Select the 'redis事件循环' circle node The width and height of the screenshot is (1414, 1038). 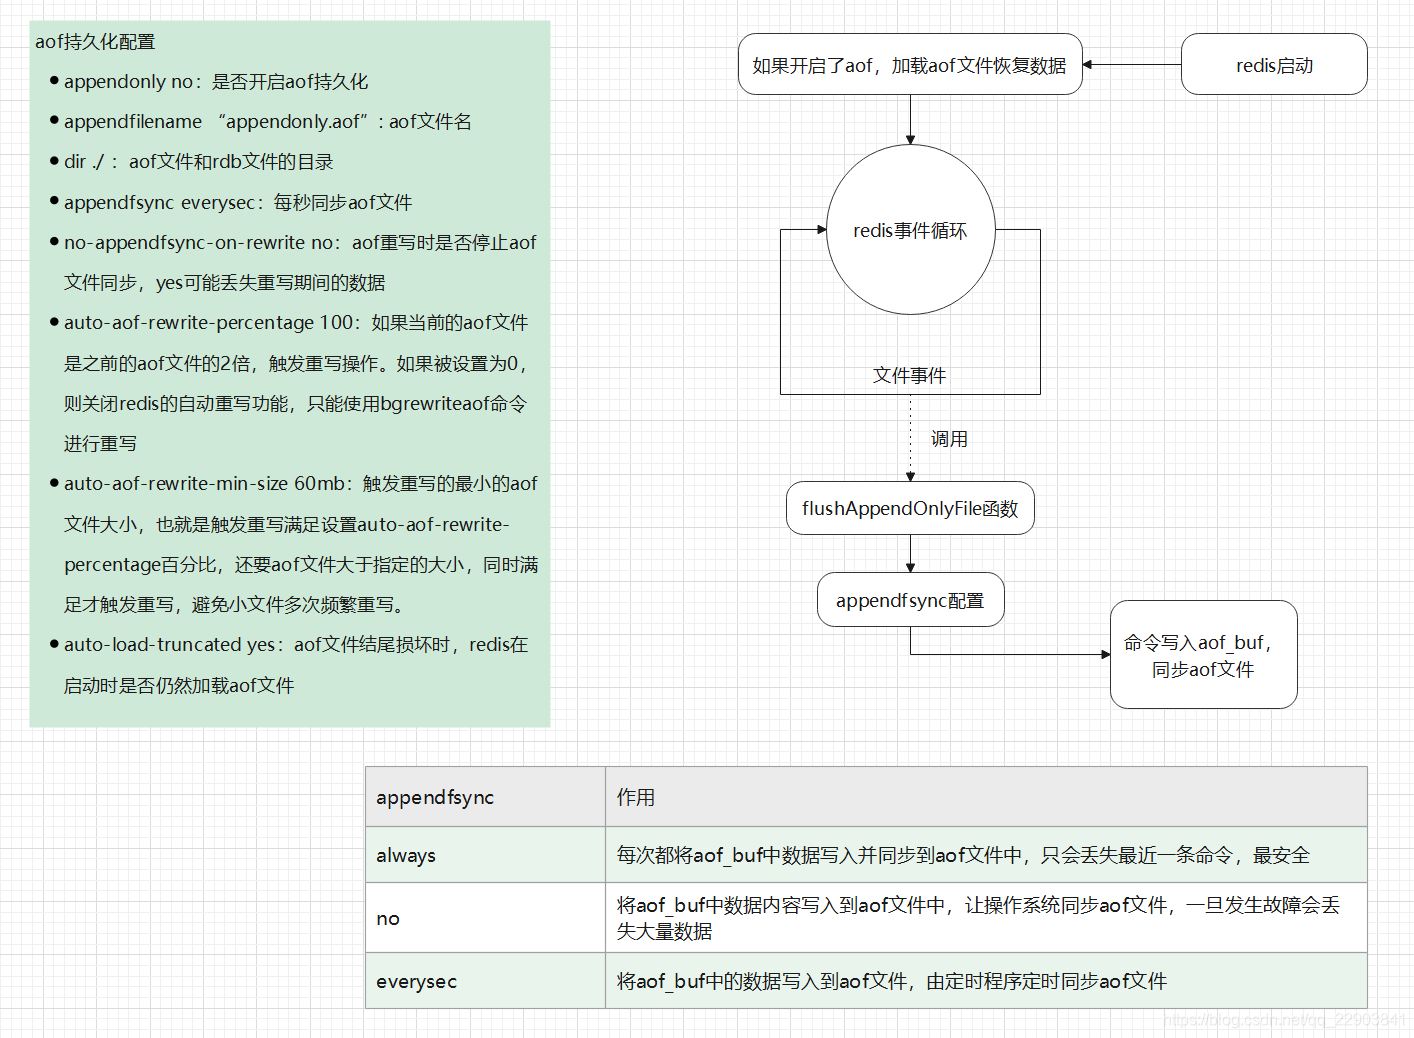tap(910, 230)
